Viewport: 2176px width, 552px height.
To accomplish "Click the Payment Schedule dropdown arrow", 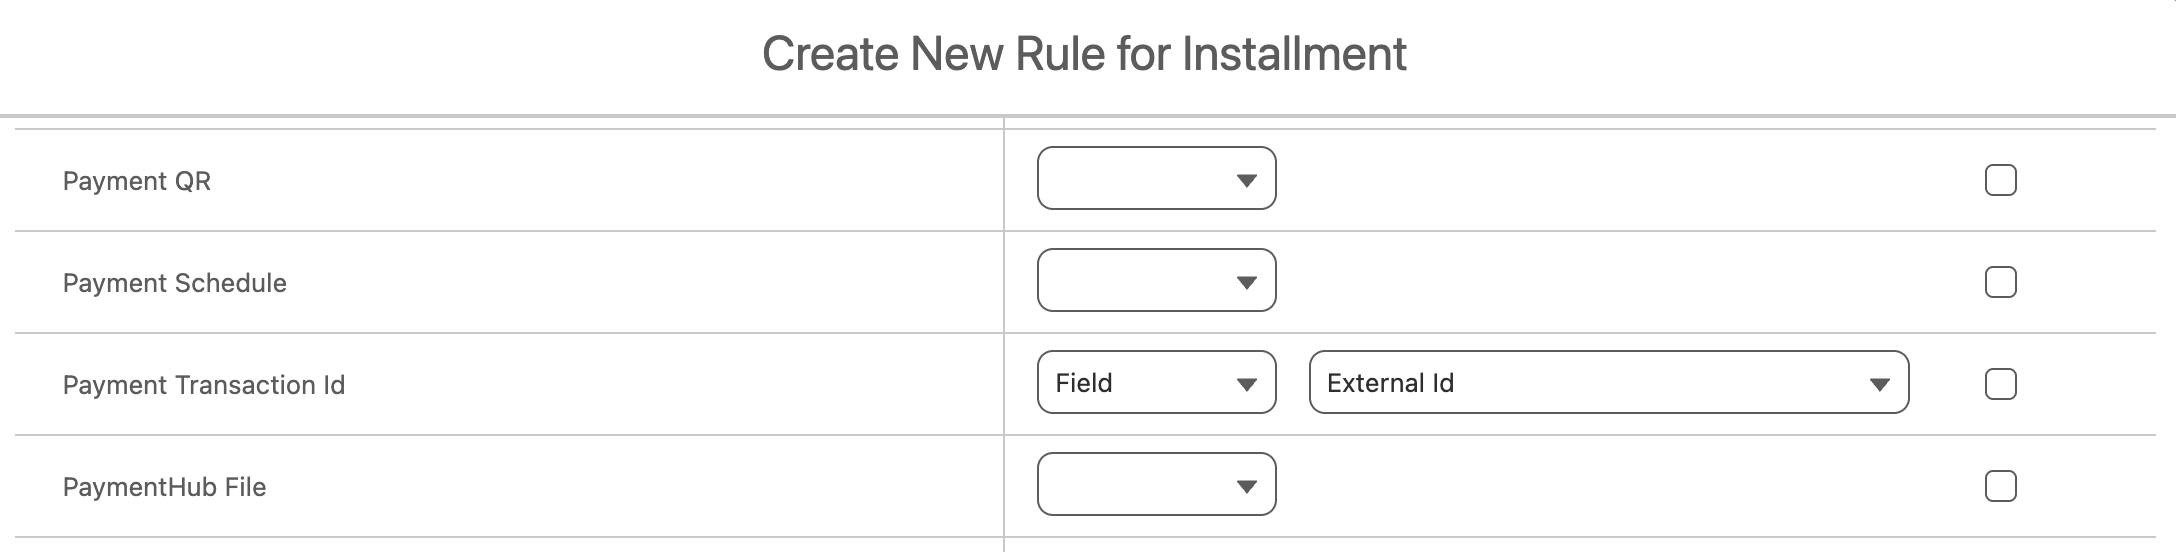I will tap(1246, 283).
